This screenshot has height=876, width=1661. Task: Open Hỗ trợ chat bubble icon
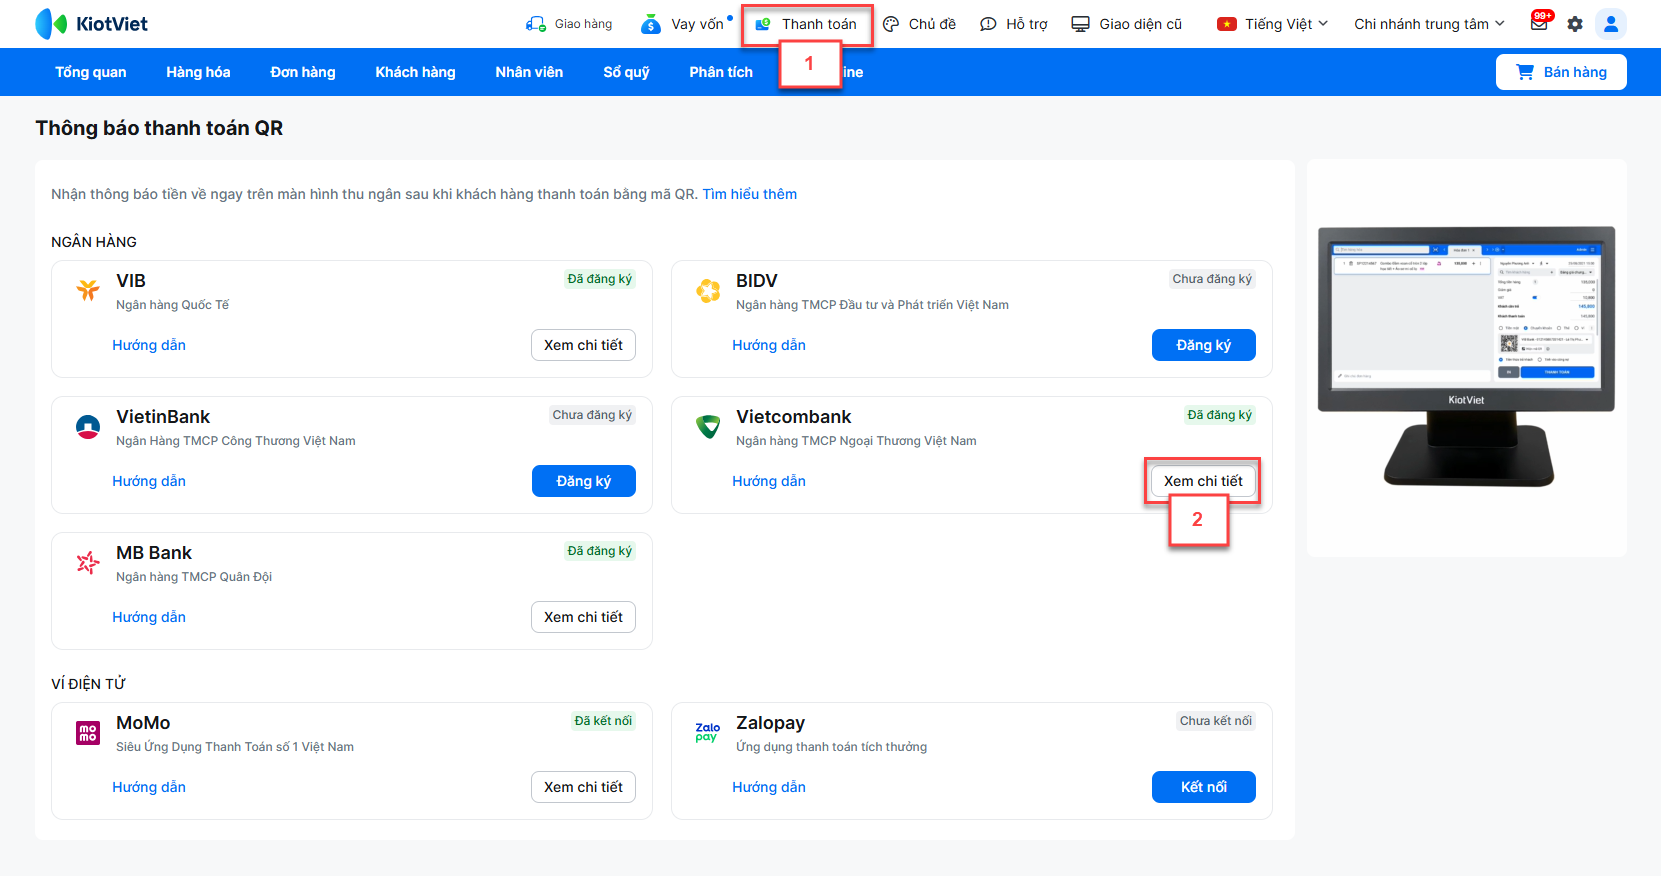[988, 24]
